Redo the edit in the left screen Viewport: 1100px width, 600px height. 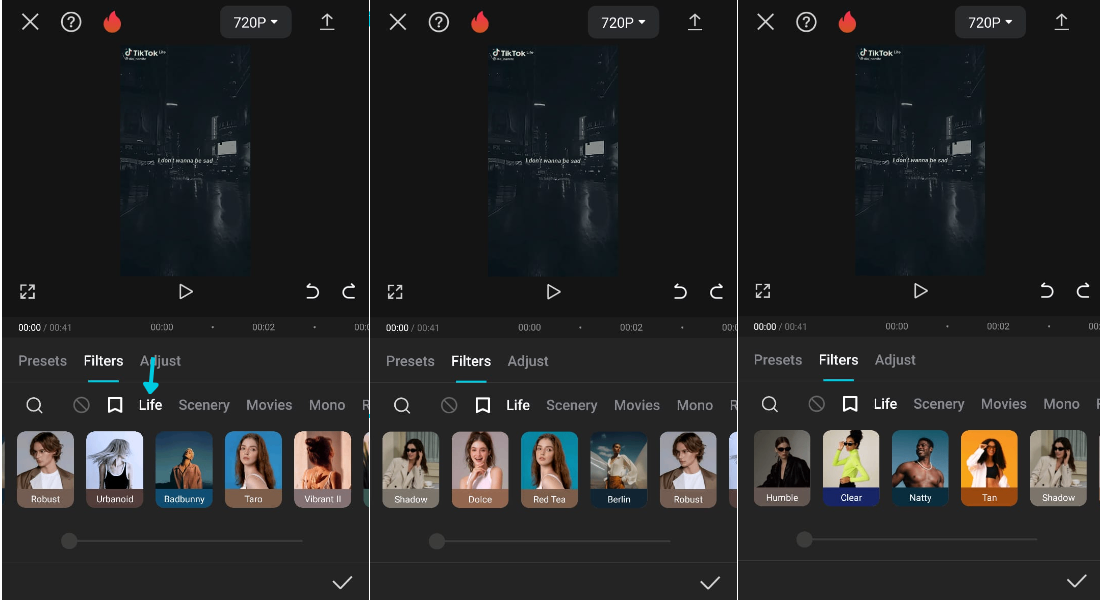pos(349,291)
